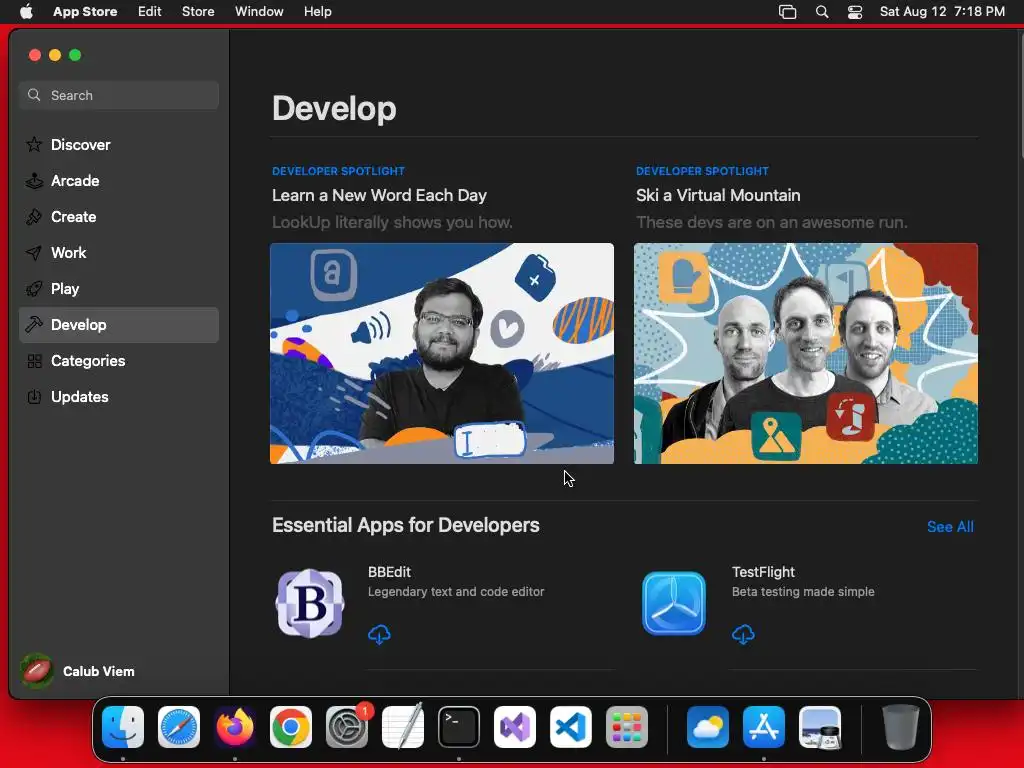Open the Store menu
Viewport: 1024px width, 768px height.
click(198, 12)
